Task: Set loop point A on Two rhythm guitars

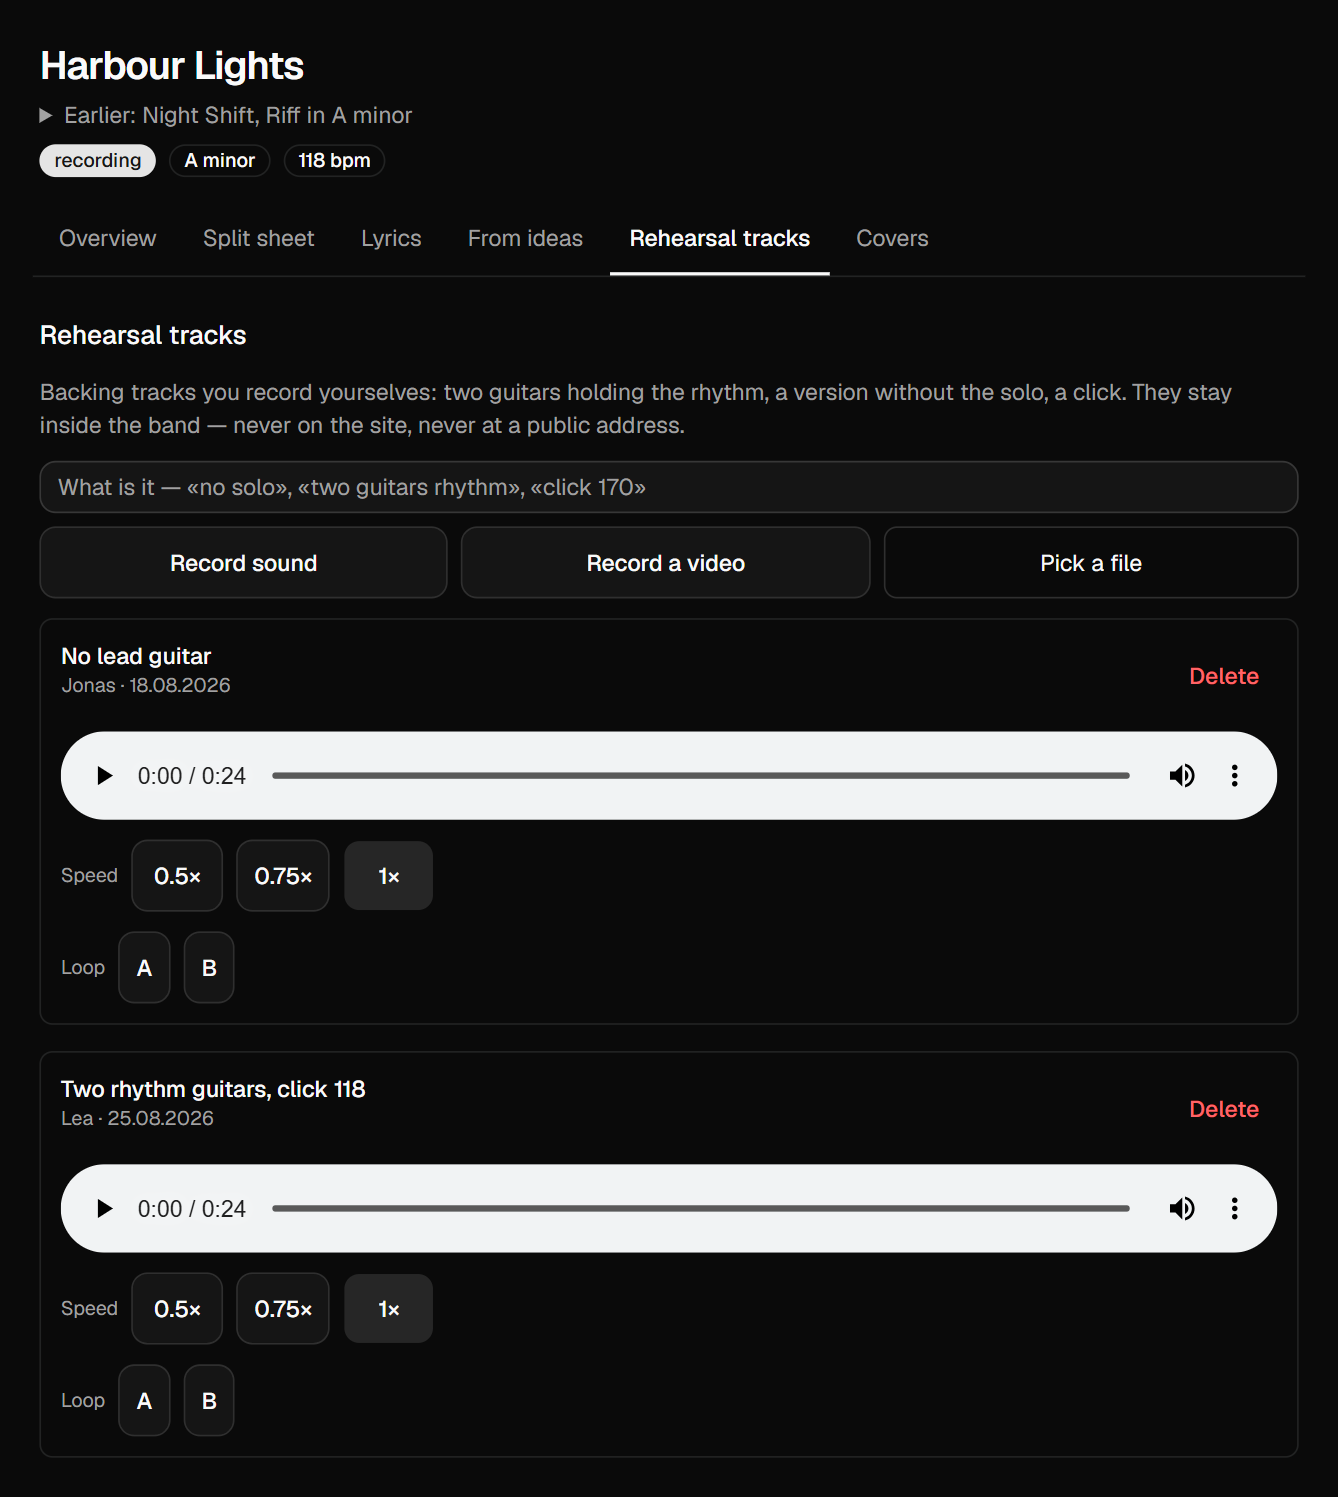Action: click(144, 1401)
